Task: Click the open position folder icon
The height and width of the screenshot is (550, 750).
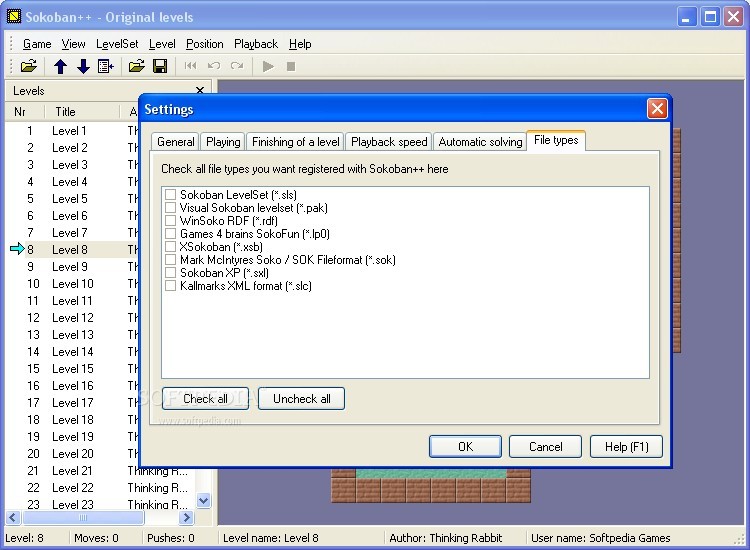Action: 137,66
